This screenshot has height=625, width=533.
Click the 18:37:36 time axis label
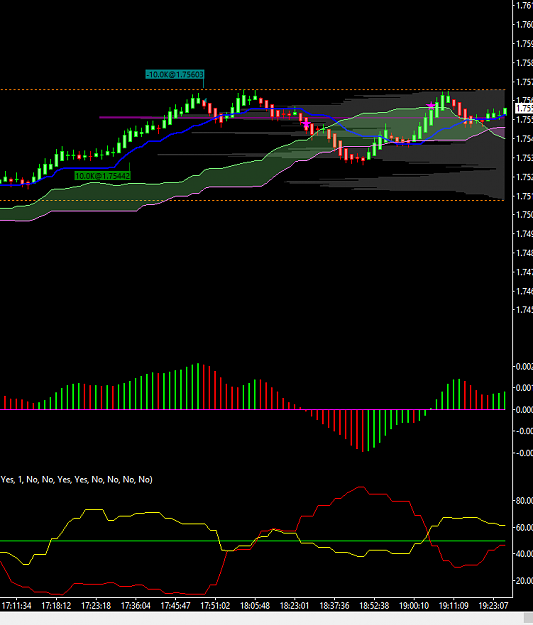pos(334,606)
